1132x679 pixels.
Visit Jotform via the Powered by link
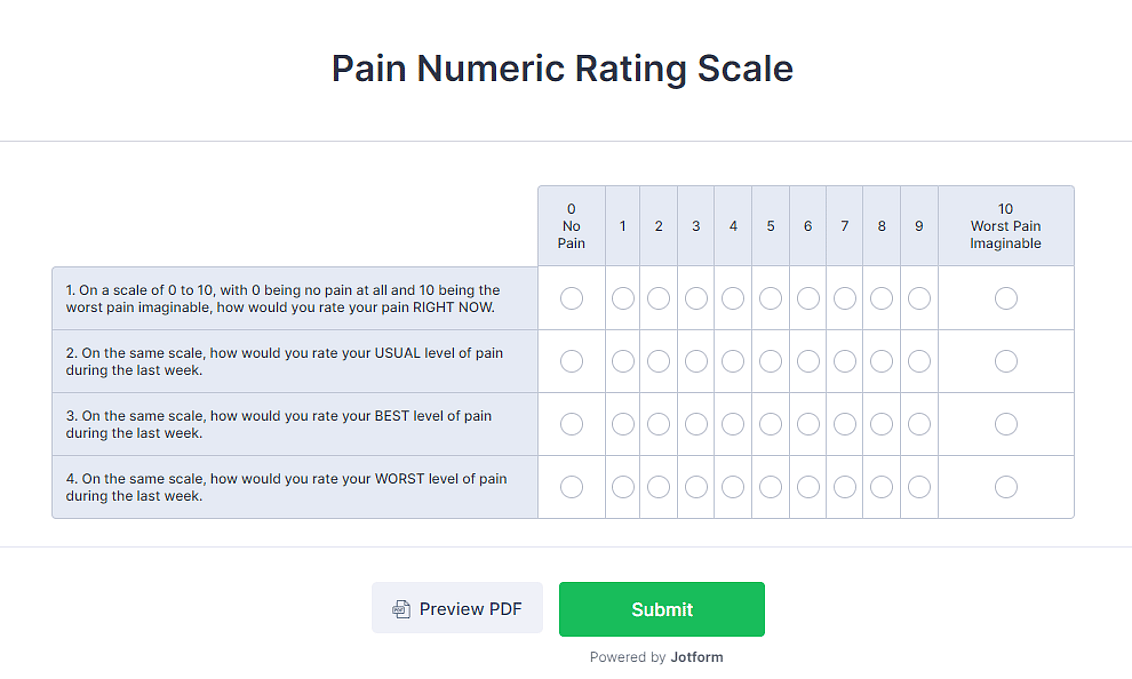coord(695,657)
